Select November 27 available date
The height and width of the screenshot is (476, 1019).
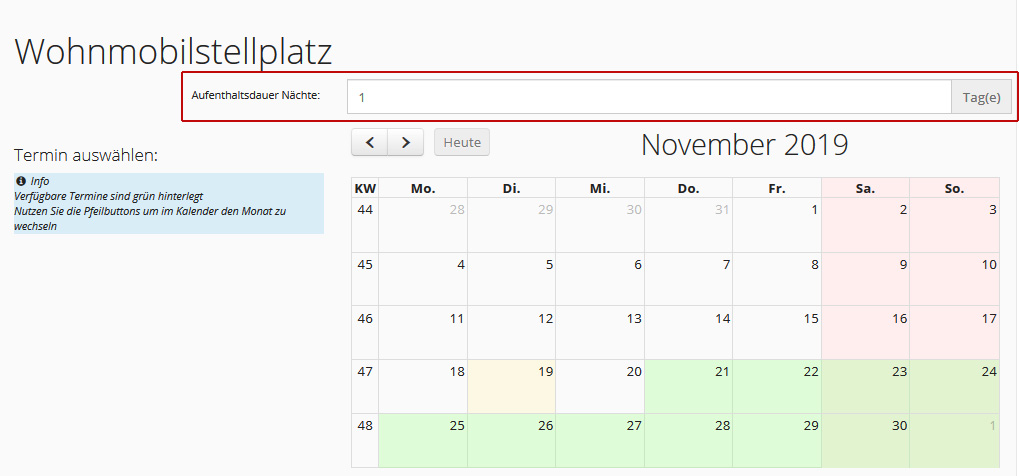point(600,440)
